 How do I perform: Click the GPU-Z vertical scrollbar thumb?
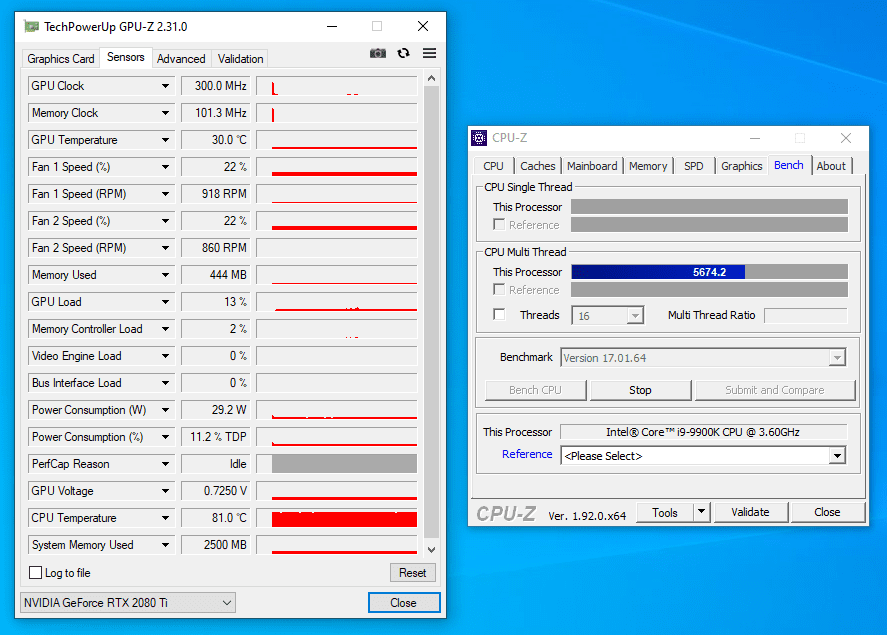[x=431, y=312]
